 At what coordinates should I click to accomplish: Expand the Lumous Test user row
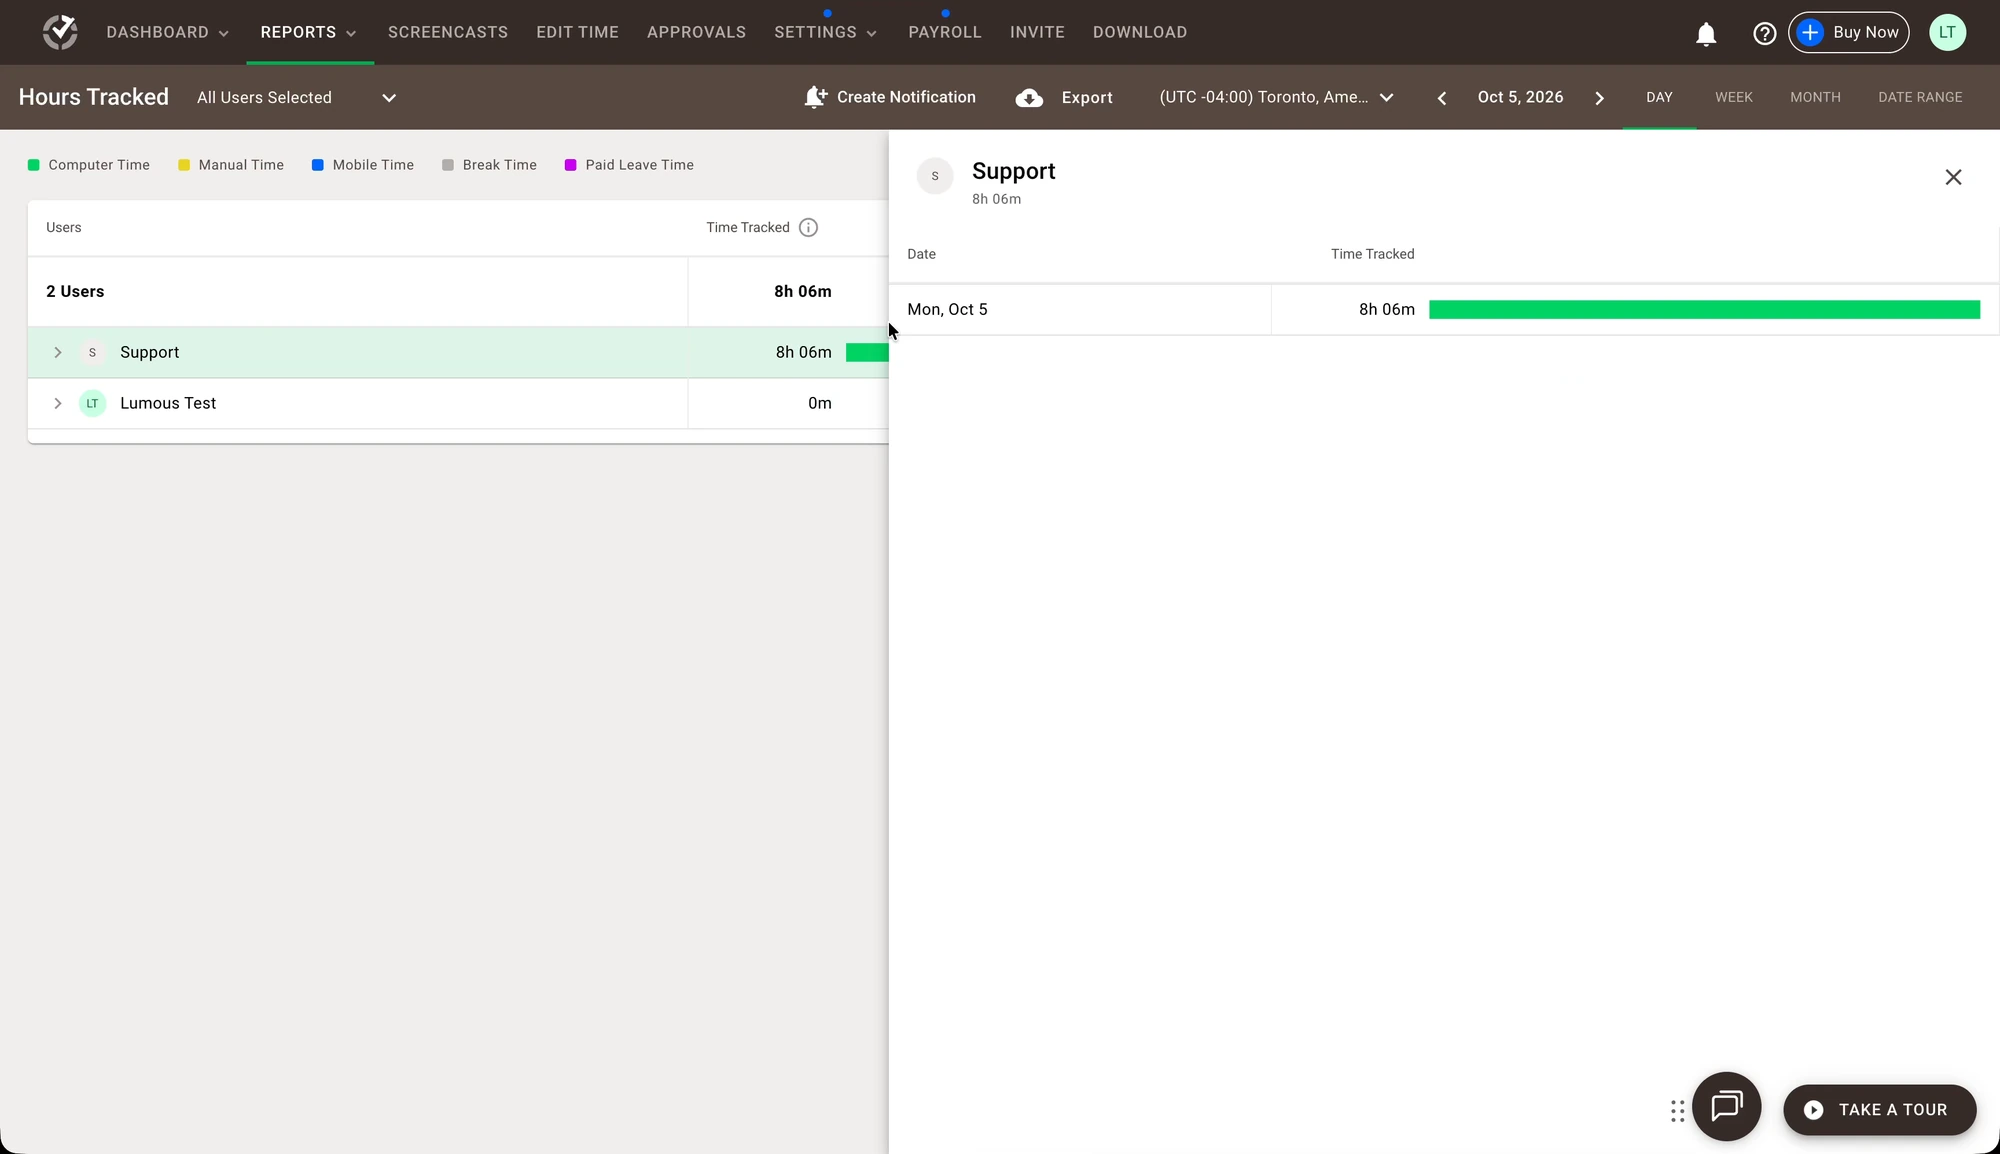pos(58,403)
